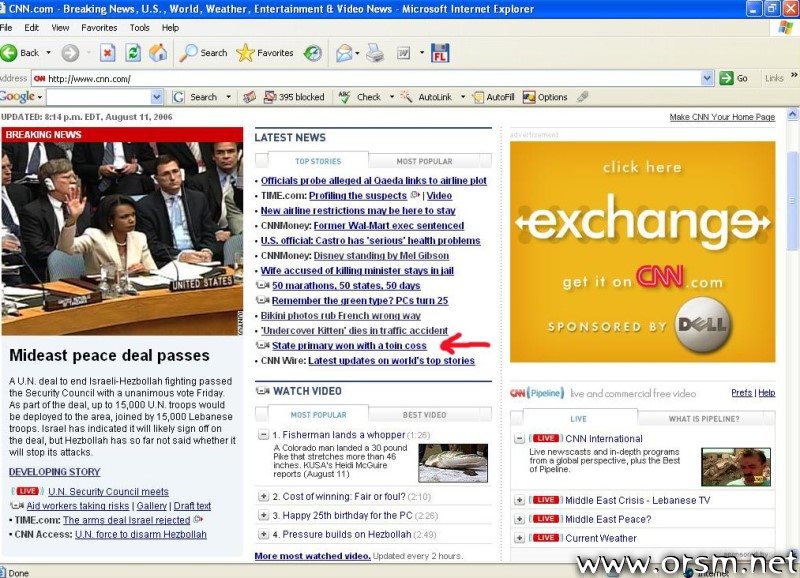Viewport: 800px width, 578px height.
Task: Collapse the Fisherman lands a whopper video
Action: point(263,435)
